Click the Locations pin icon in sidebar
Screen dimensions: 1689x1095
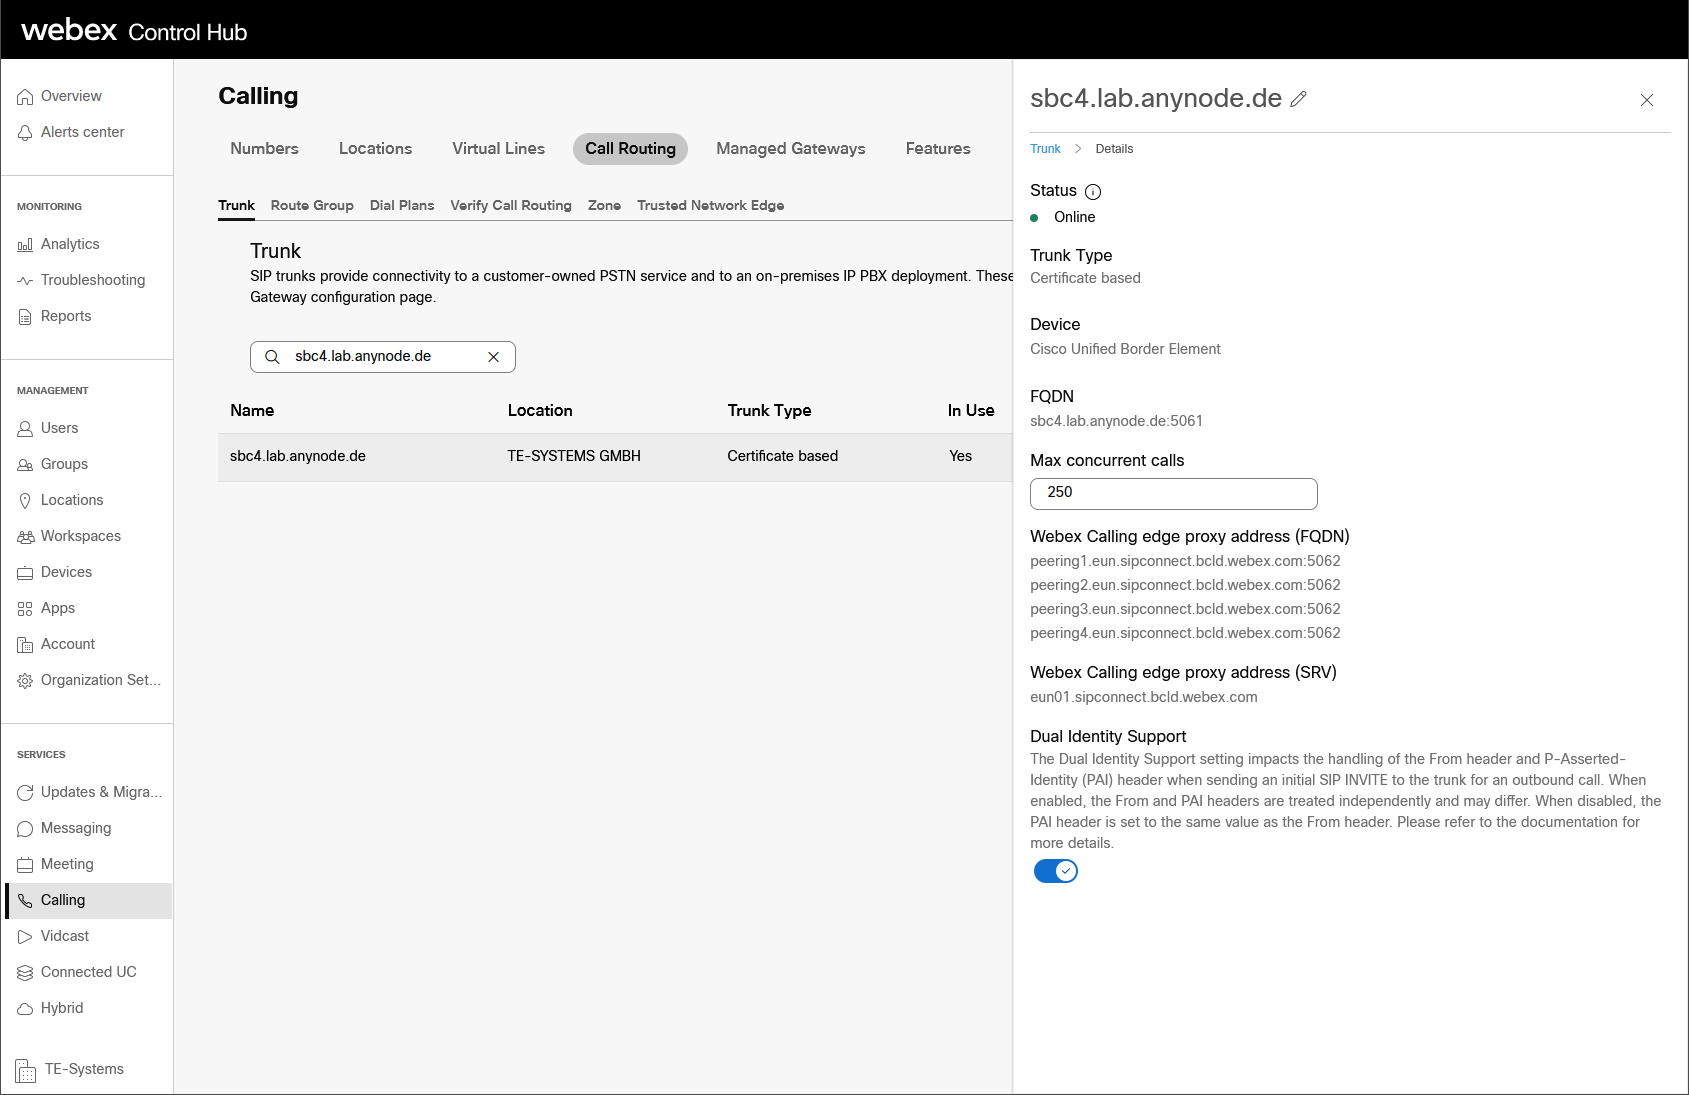tap(25, 501)
